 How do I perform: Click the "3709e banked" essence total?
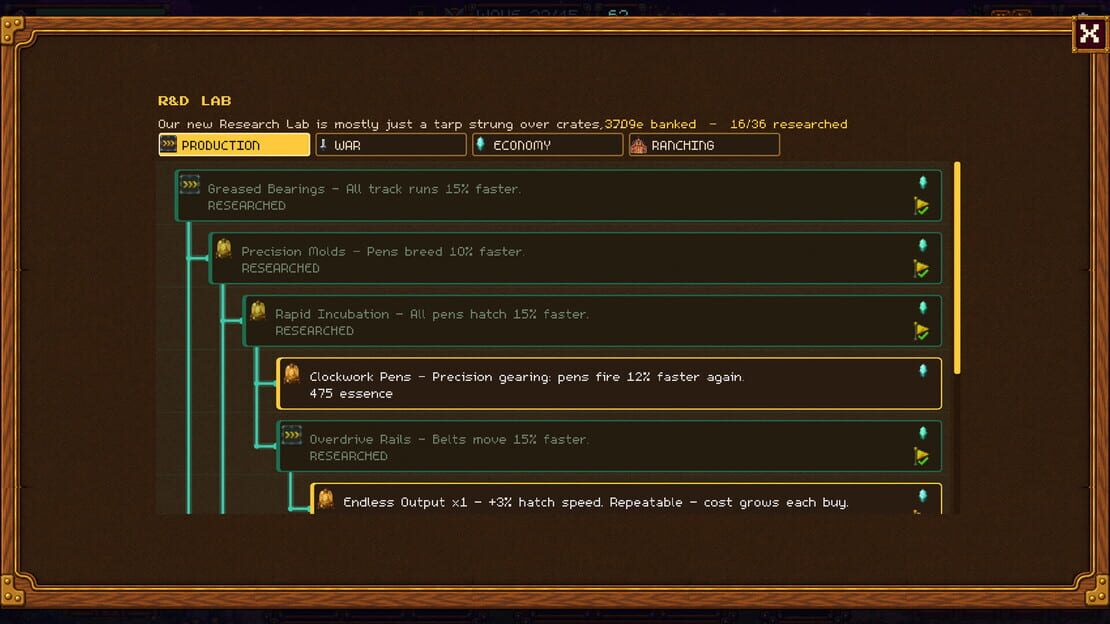pyautogui.click(x=650, y=124)
